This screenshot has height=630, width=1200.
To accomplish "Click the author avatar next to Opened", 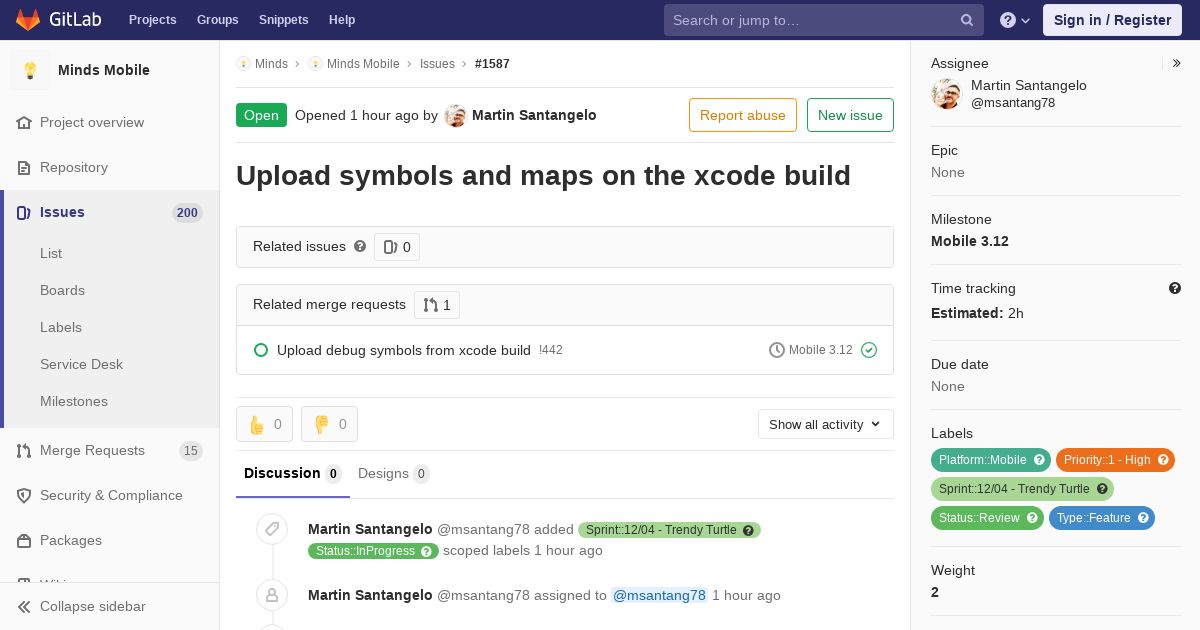I will tap(455, 116).
